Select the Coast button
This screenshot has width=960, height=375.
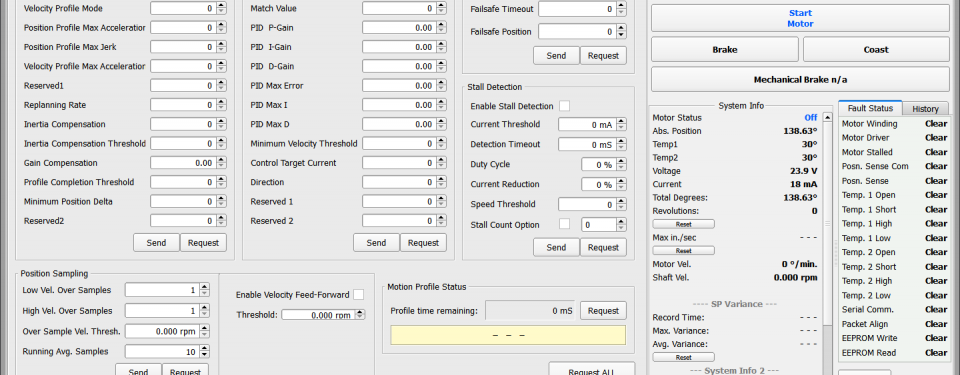pyautogui.click(x=876, y=50)
